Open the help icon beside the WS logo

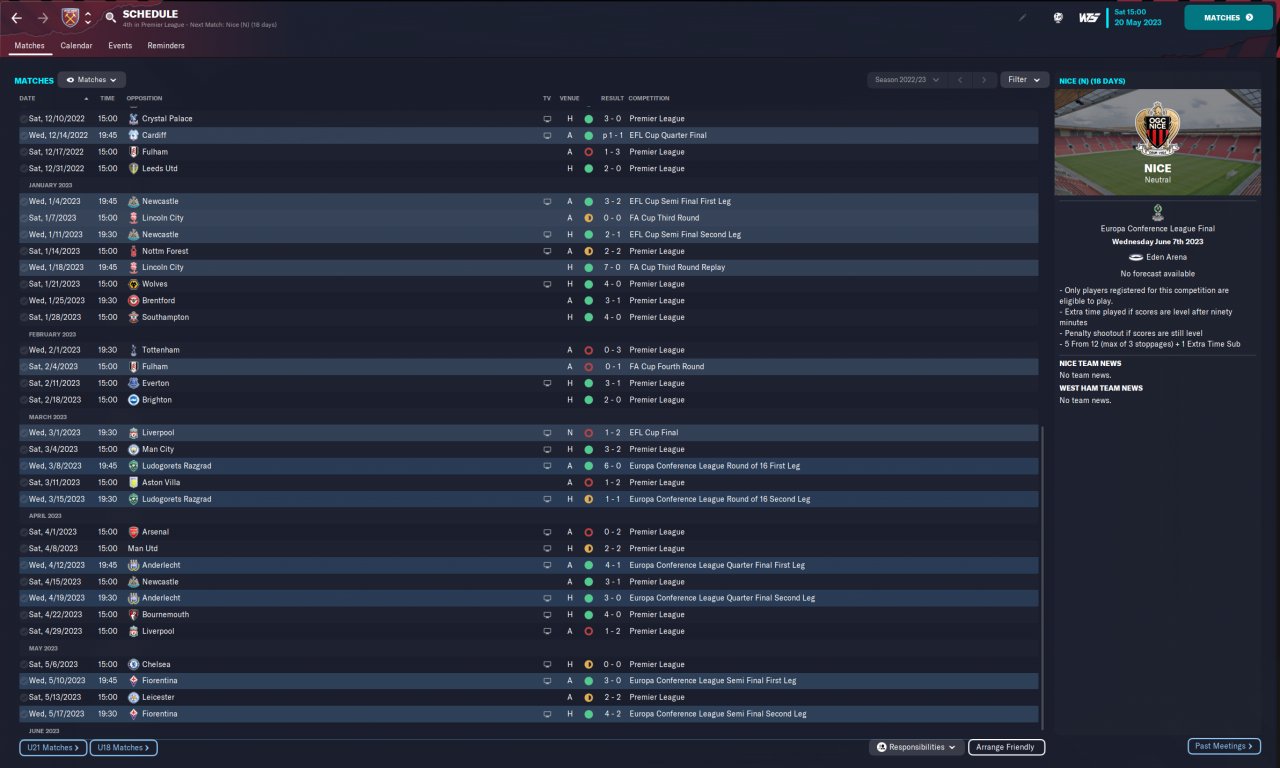tap(1058, 17)
